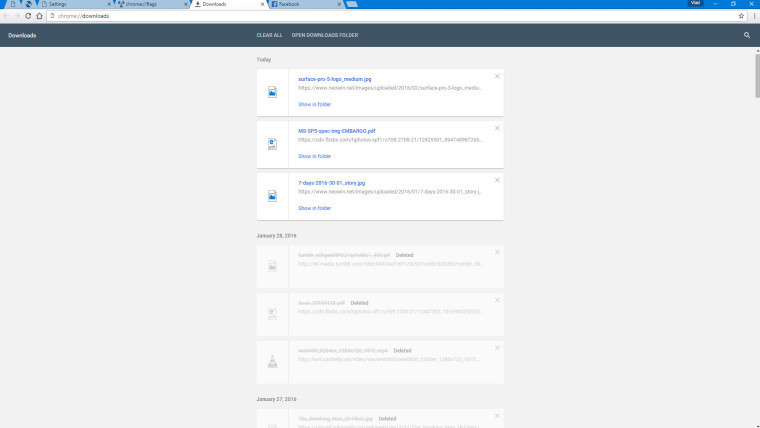Viewport: 760px width, 428px height.
Task: Show the EMBARGO.pdf in folder
Action: click(x=315, y=156)
